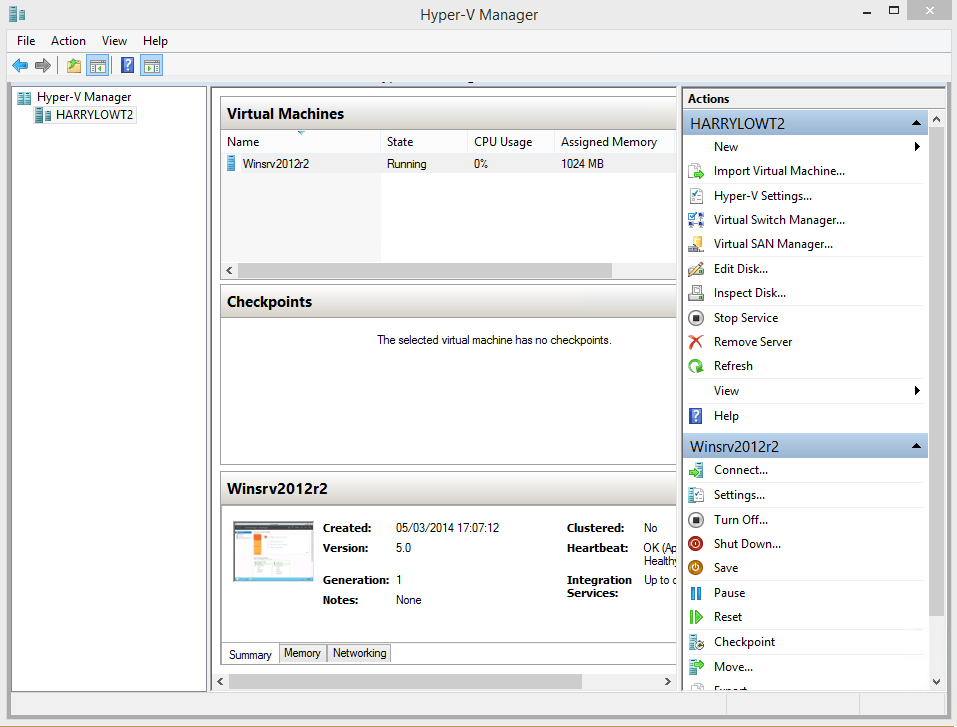Viewport: 957px width, 727px height.
Task: Click the Inspect Disk icon
Action: click(696, 293)
